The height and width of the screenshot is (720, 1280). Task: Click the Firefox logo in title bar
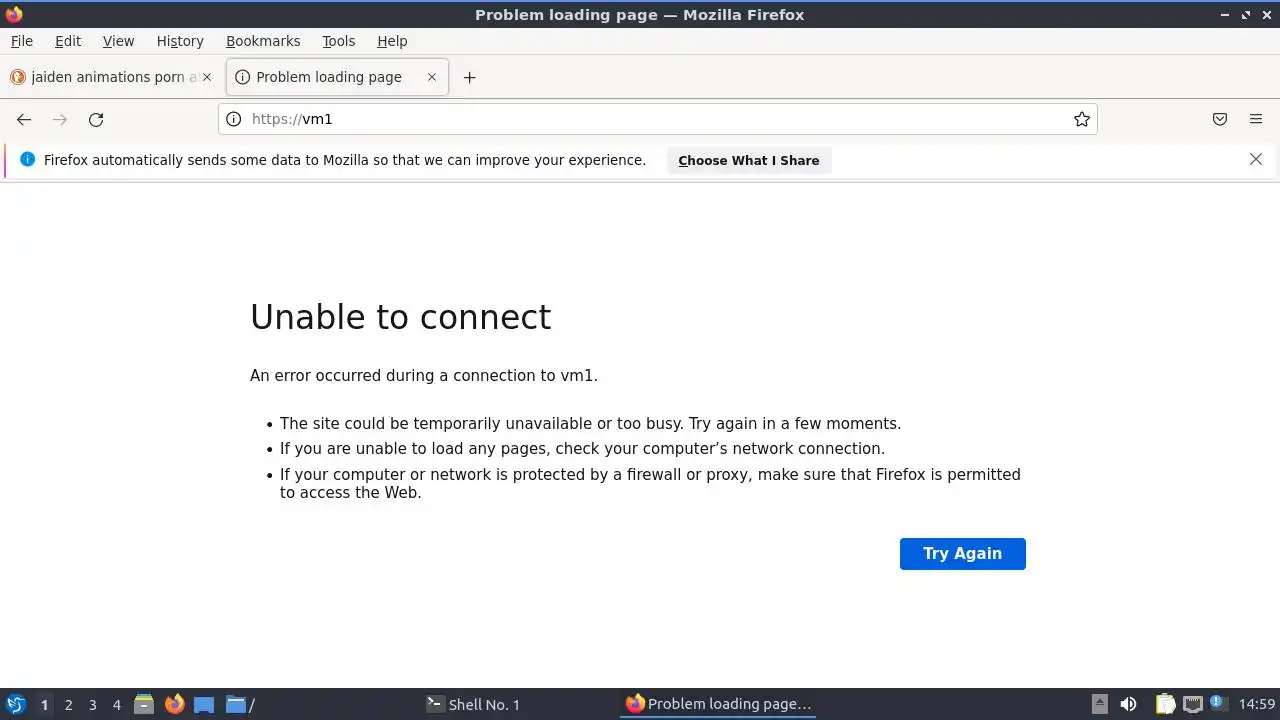pos(14,14)
